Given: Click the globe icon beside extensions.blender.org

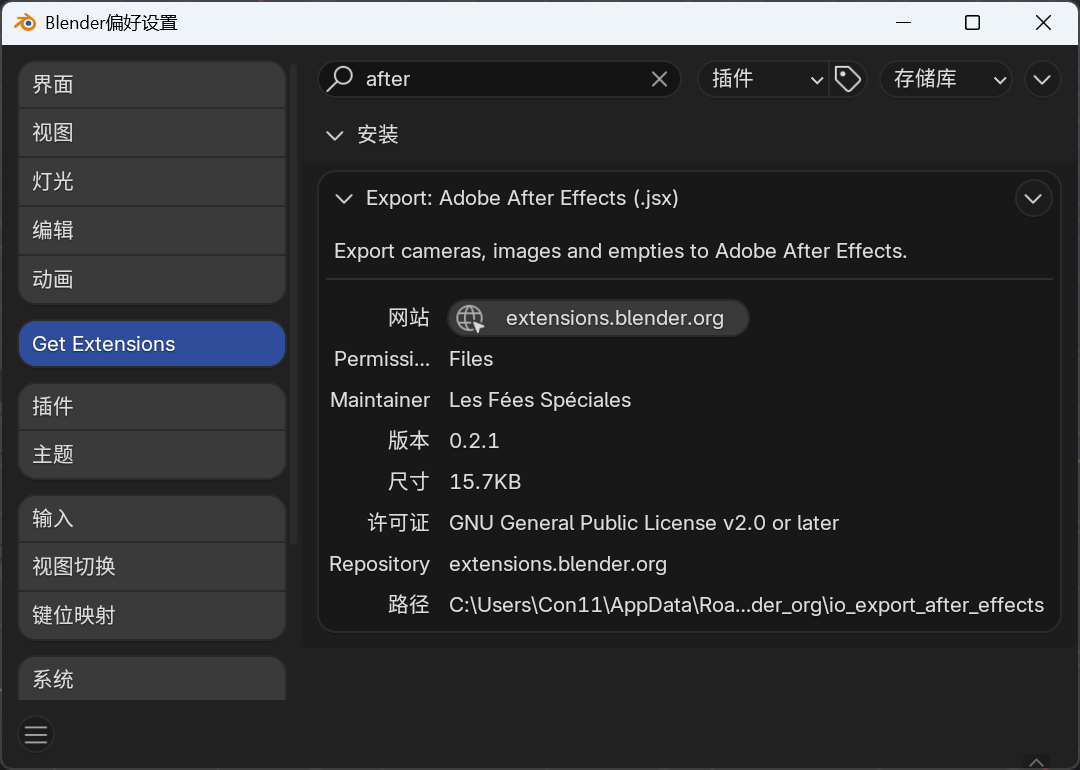Looking at the screenshot, I should [x=470, y=318].
